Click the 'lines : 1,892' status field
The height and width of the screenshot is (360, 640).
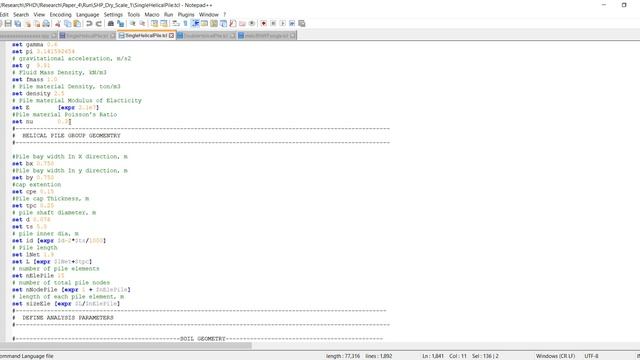pos(379,356)
